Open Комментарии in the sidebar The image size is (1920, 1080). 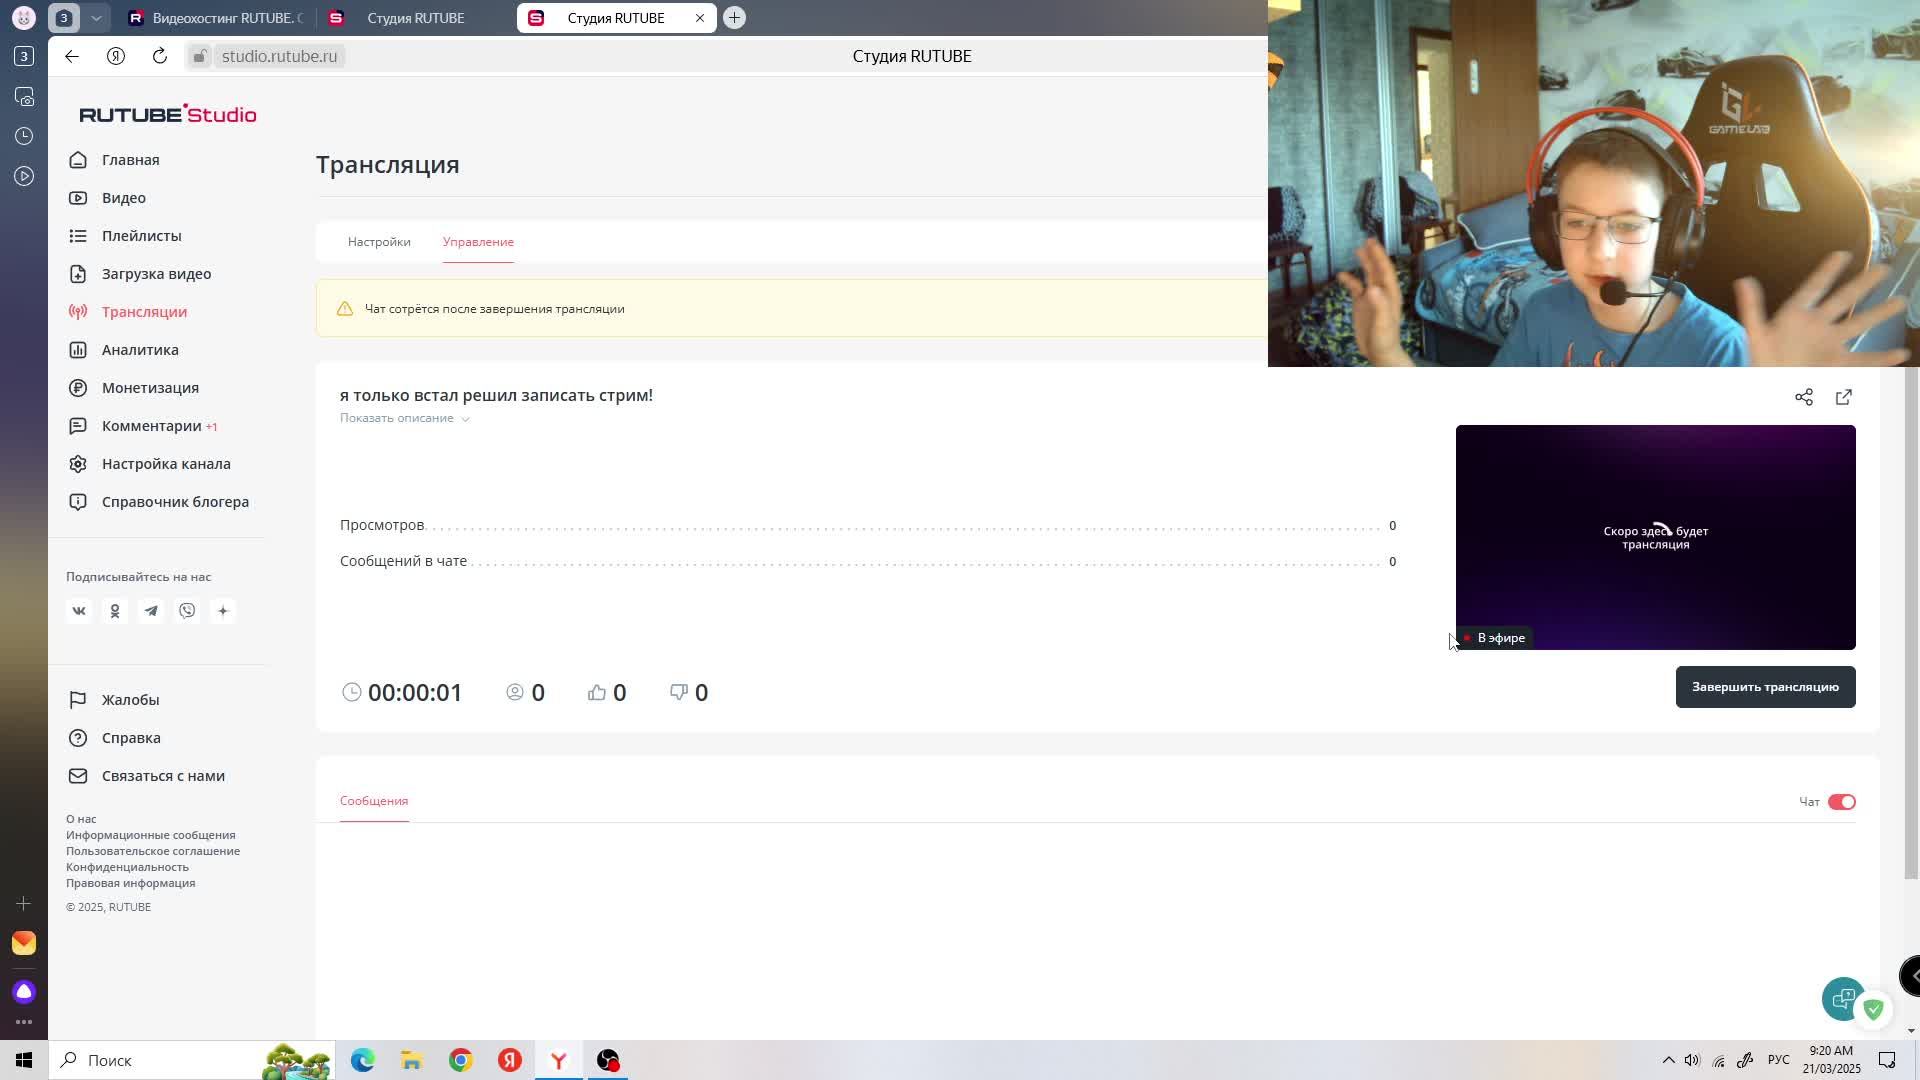click(x=152, y=426)
